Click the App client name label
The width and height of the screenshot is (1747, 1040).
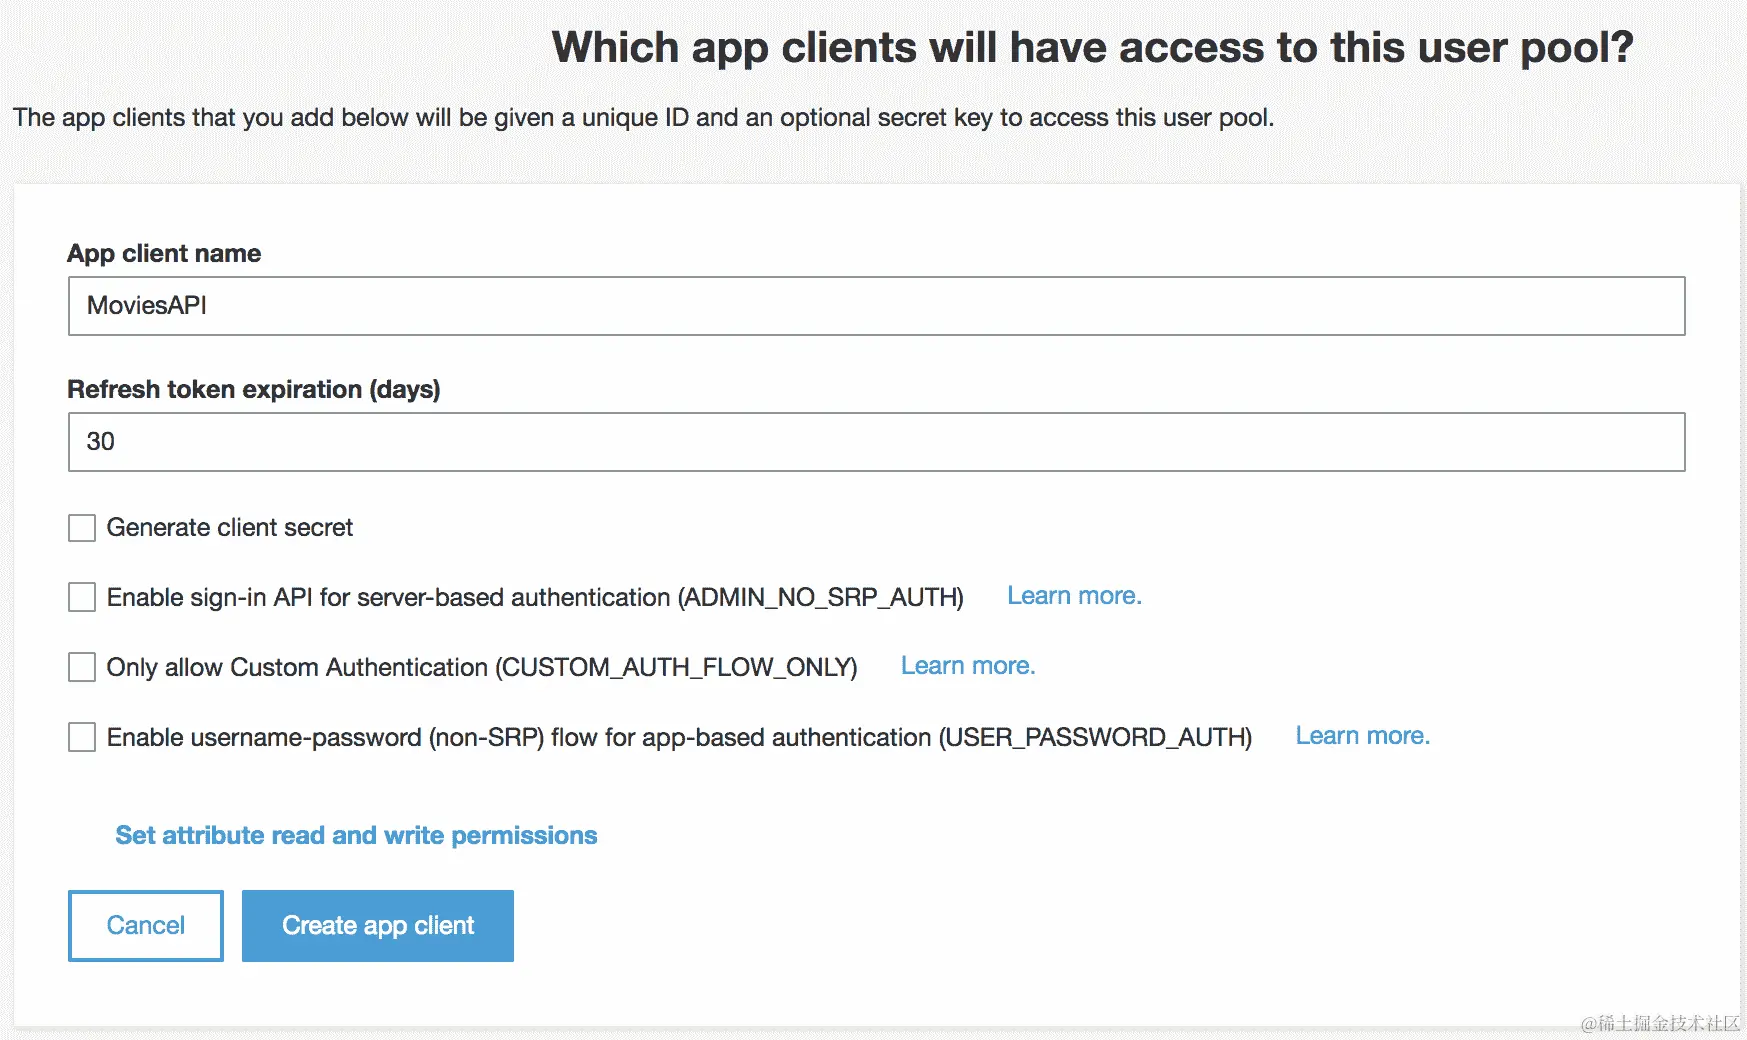(x=164, y=253)
